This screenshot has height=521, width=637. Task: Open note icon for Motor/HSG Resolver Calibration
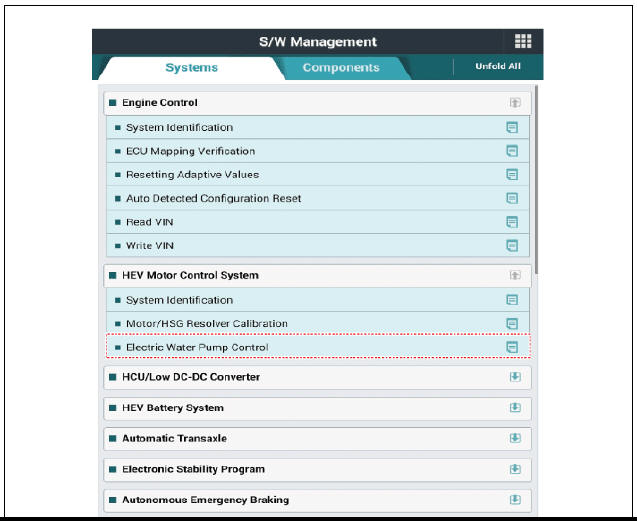coord(512,323)
